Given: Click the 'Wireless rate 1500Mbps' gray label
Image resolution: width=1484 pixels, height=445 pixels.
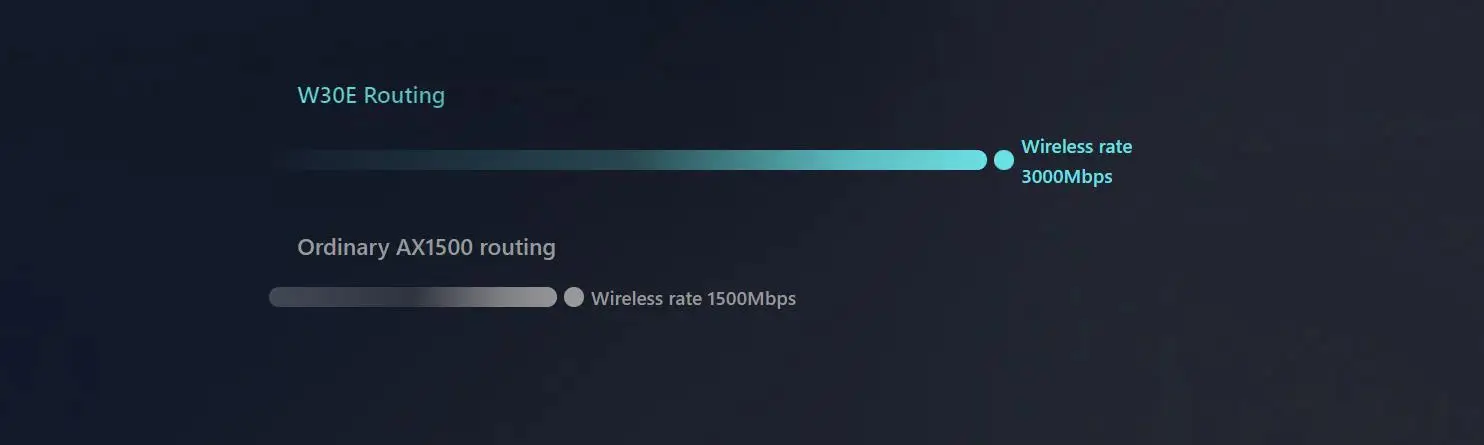Looking at the screenshot, I should point(693,298).
